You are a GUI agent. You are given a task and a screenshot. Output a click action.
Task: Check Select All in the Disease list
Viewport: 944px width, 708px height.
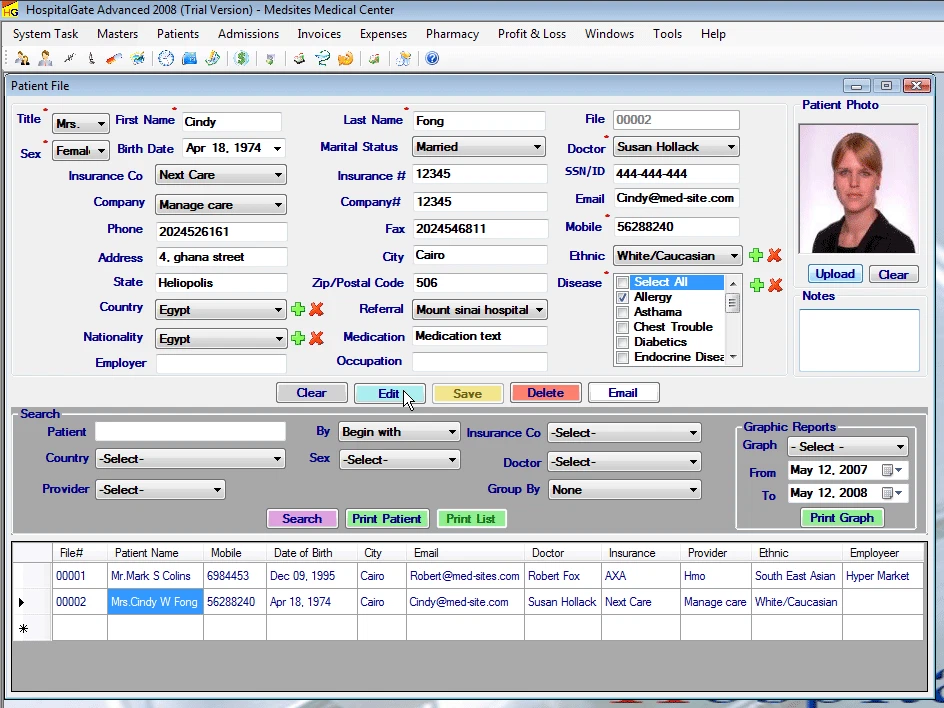[x=622, y=281]
